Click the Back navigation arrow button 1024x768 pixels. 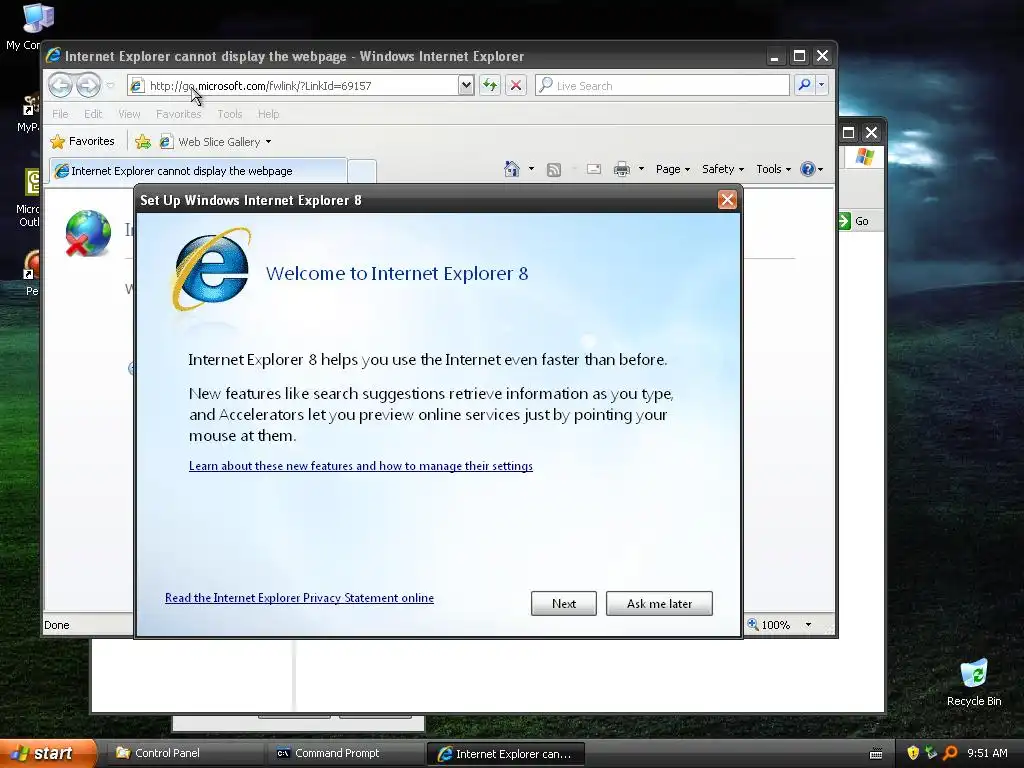[x=61, y=85]
